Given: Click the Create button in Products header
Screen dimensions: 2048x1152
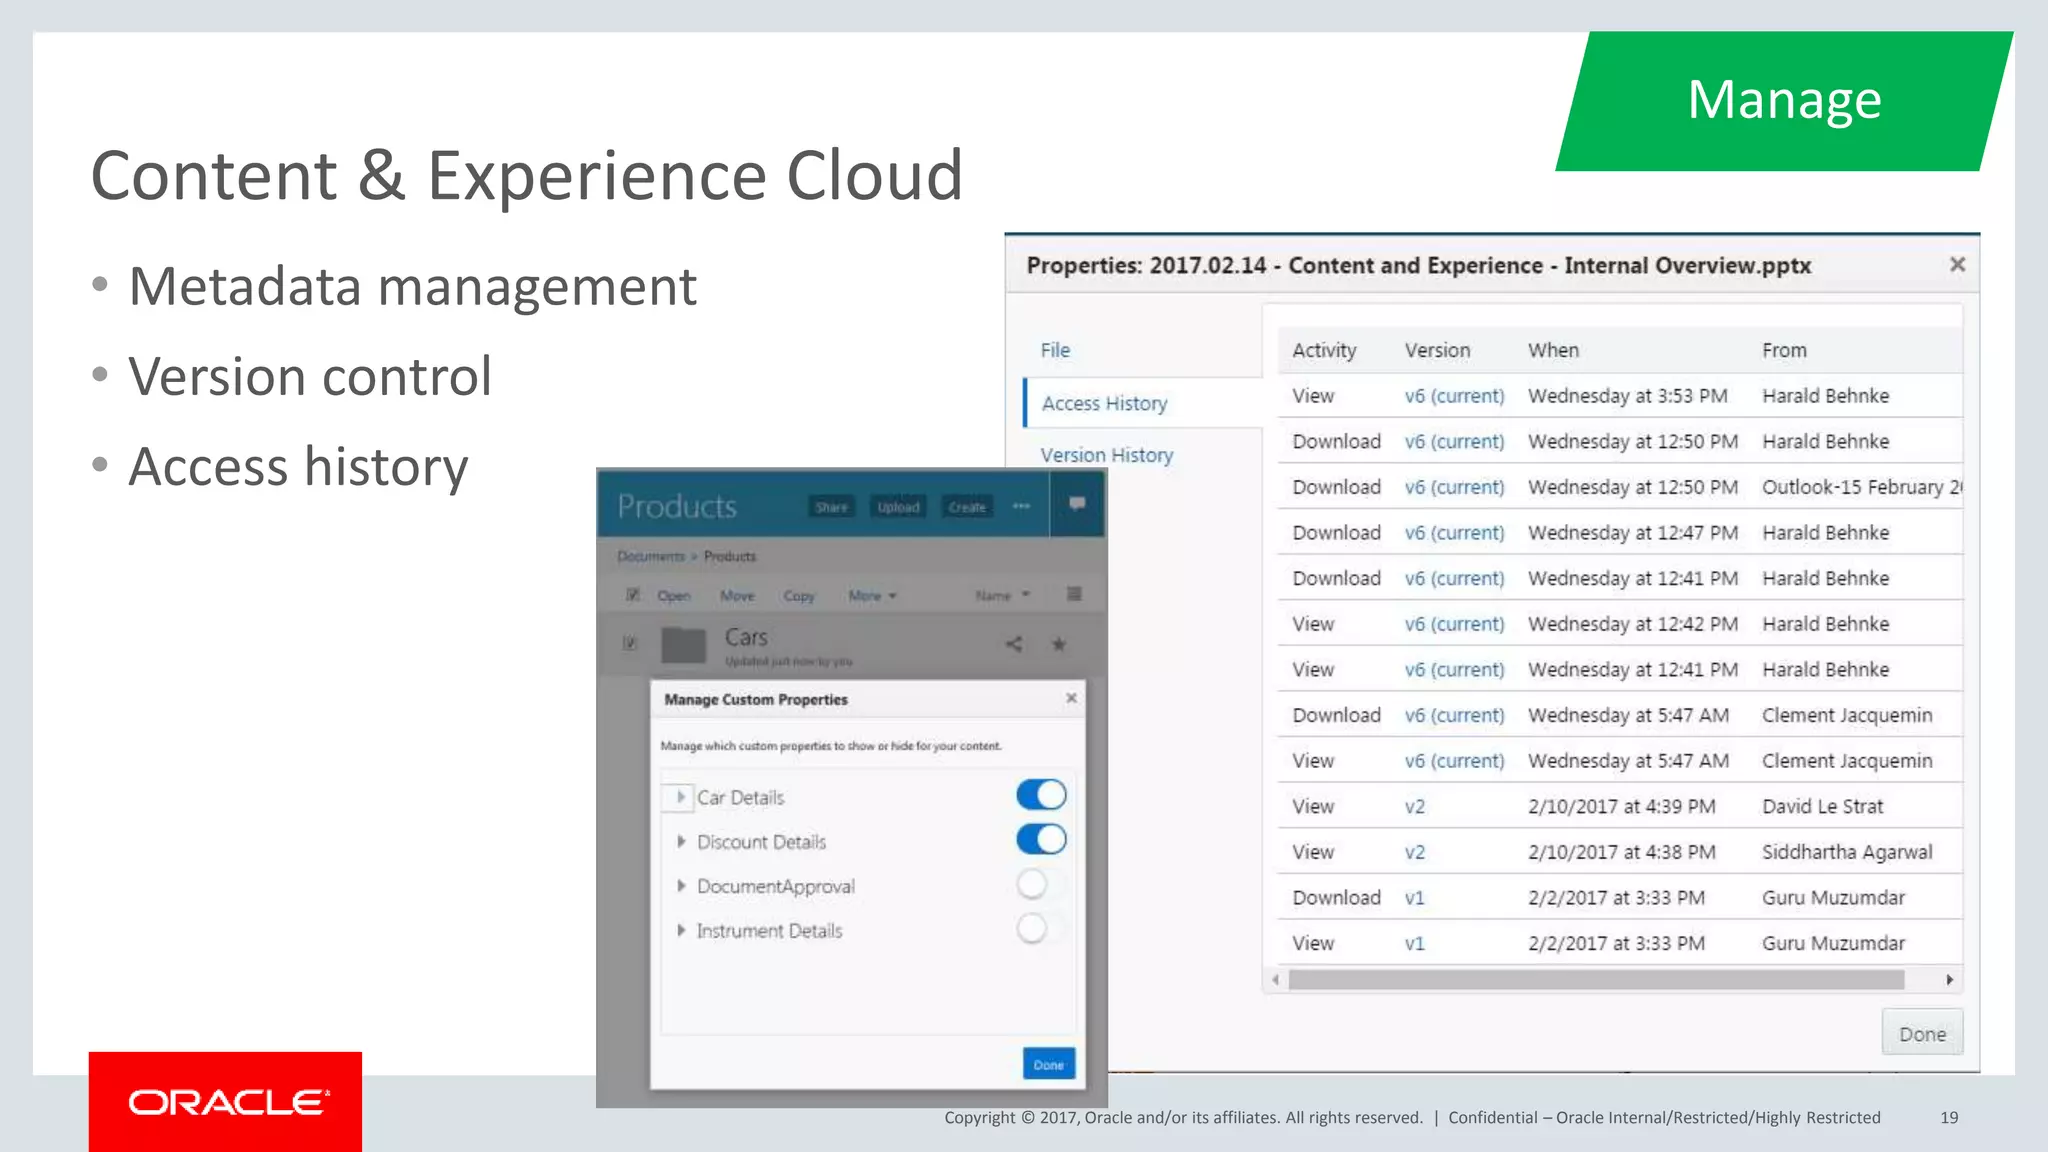Looking at the screenshot, I should point(967,507).
